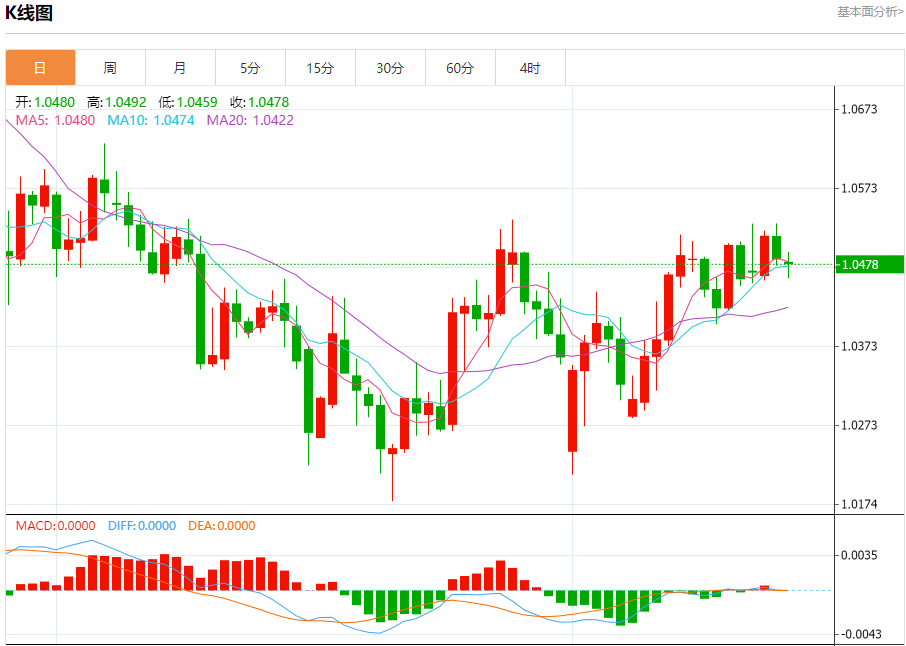Show the 30分 interval chart
This screenshot has width=906, height=646.
click(x=390, y=68)
